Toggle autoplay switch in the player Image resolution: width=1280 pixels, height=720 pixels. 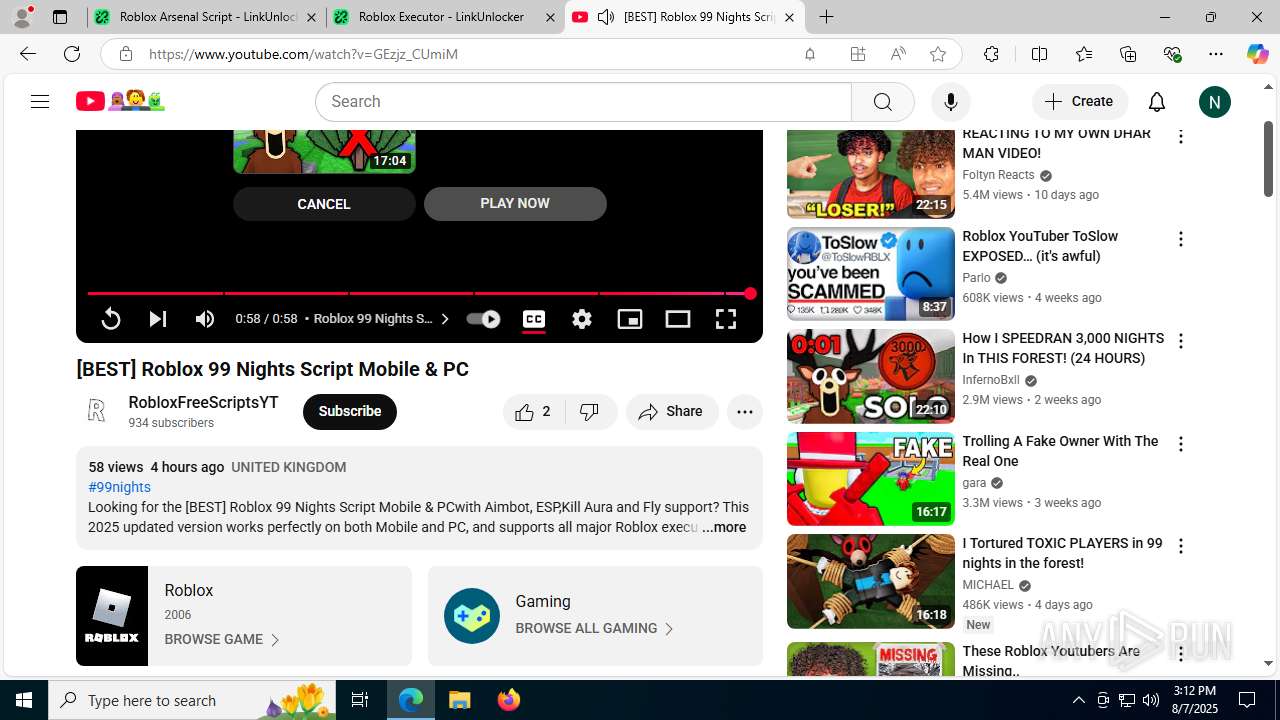(x=483, y=319)
